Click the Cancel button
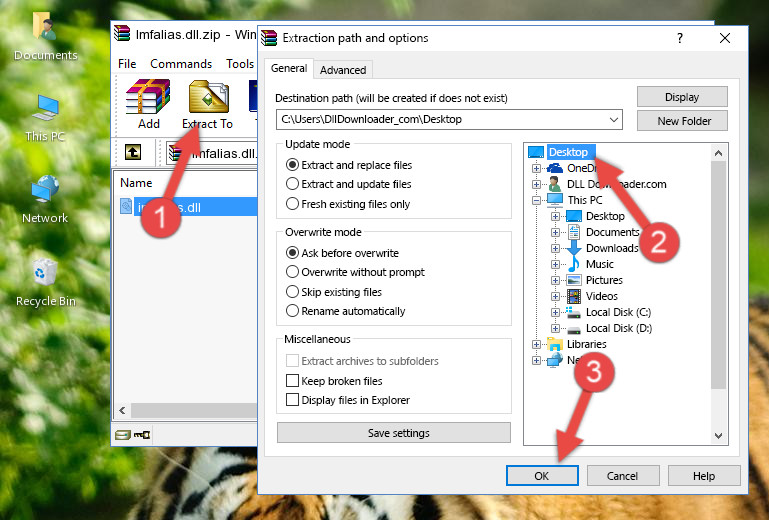Viewport: 769px width, 520px height. tap(622, 476)
